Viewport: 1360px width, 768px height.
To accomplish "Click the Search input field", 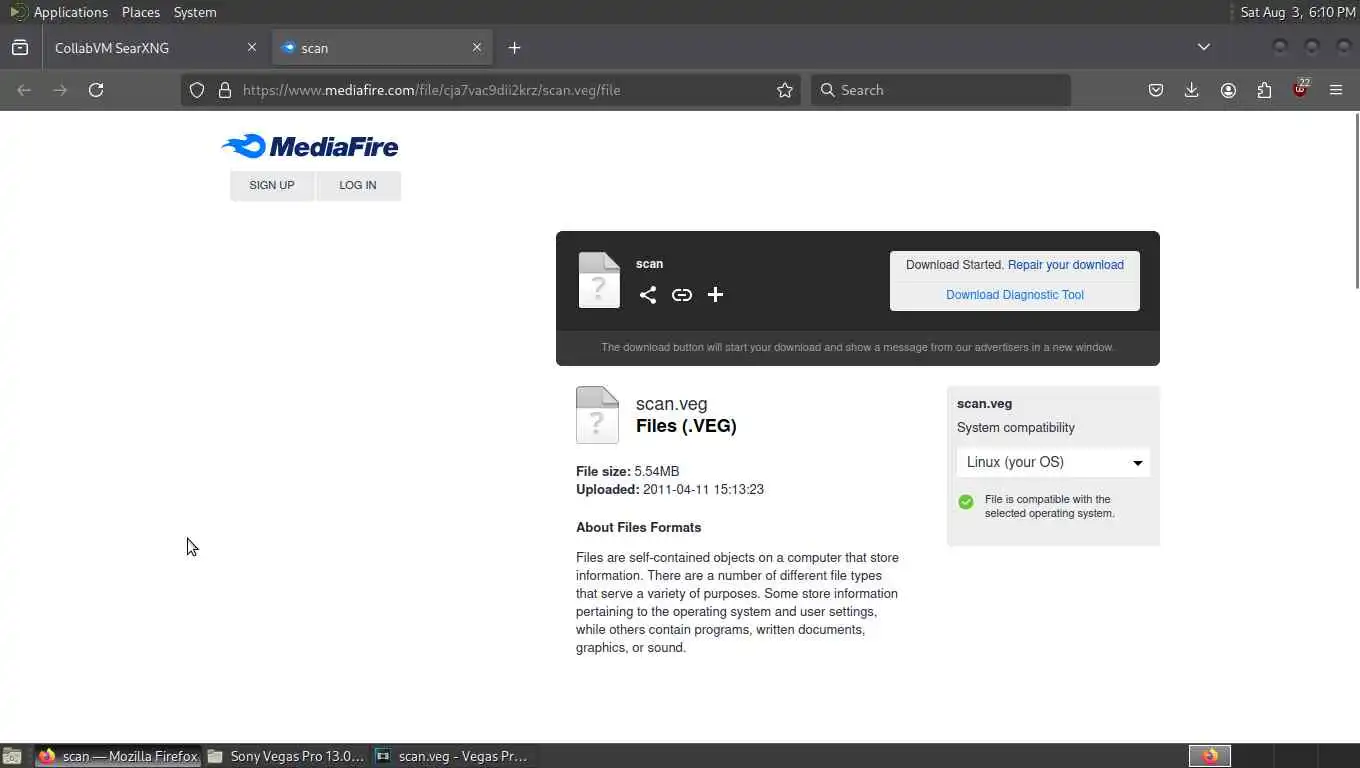I will click(x=940, y=90).
